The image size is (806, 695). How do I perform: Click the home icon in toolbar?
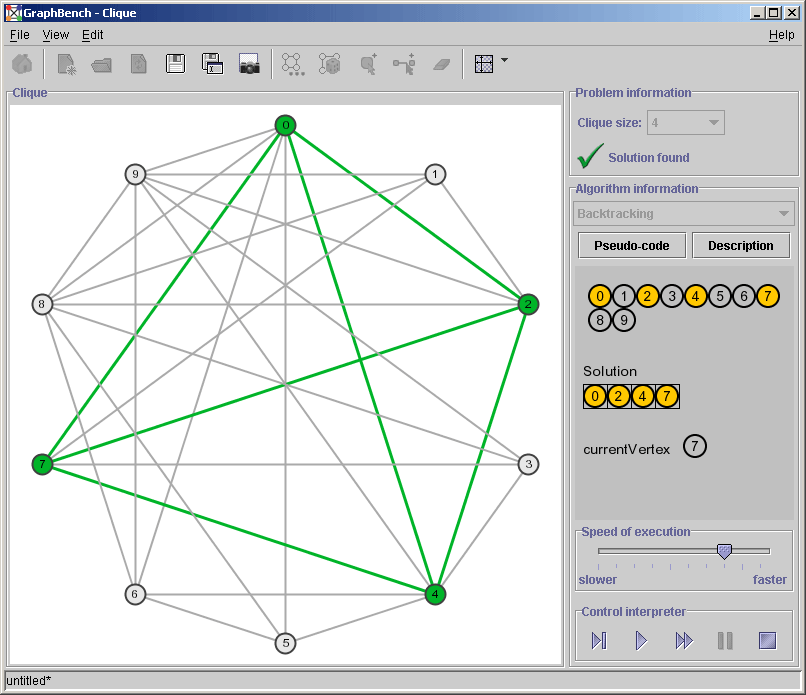click(x=22, y=64)
